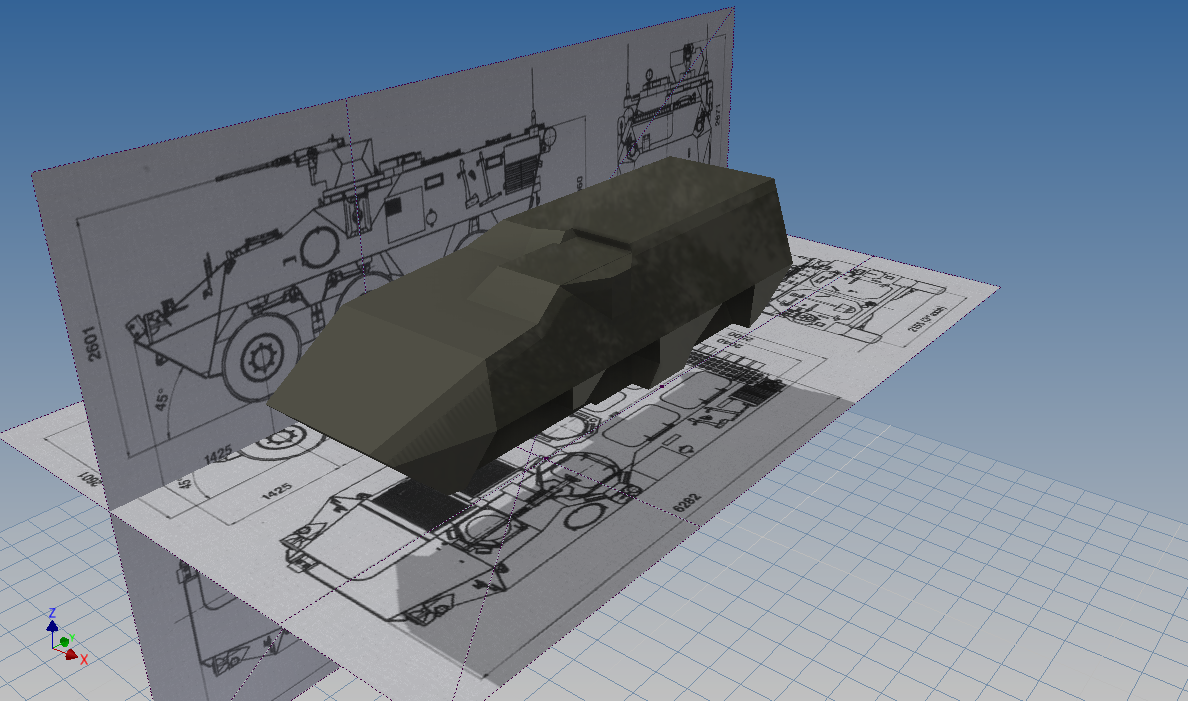Click the red X axis arrow
Viewport: 1188px width, 701px height.
coord(73,655)
